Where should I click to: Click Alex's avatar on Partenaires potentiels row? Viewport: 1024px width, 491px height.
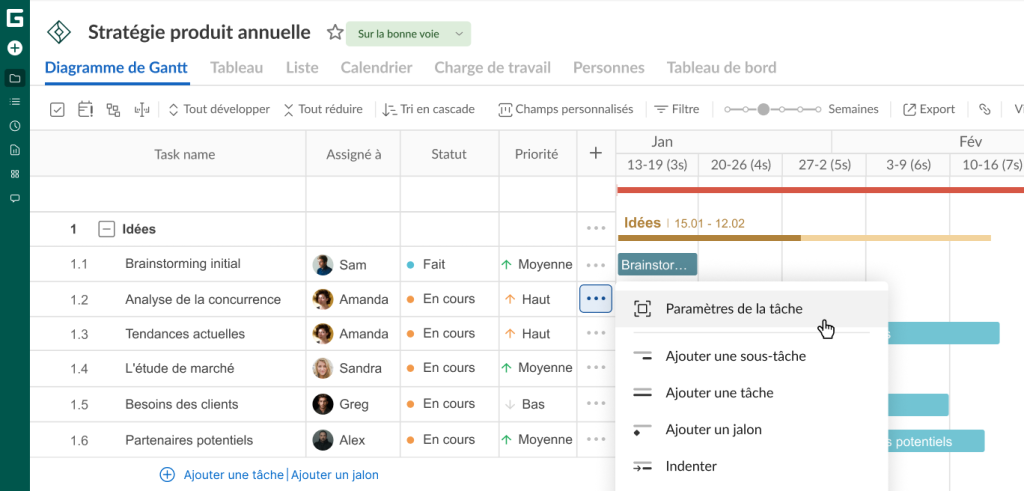(323, 440)
